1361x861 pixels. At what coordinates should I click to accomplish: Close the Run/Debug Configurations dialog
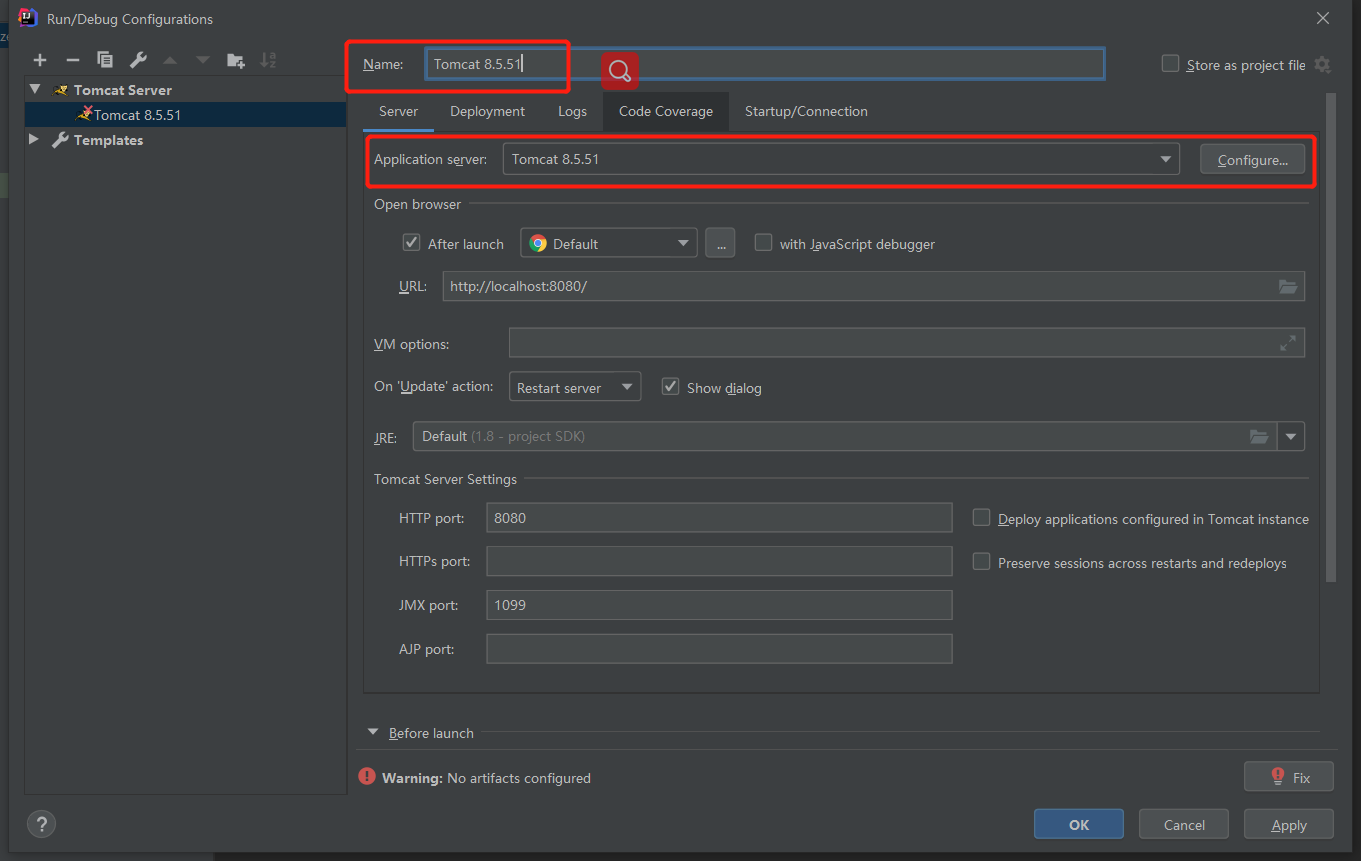(1323, 18)
